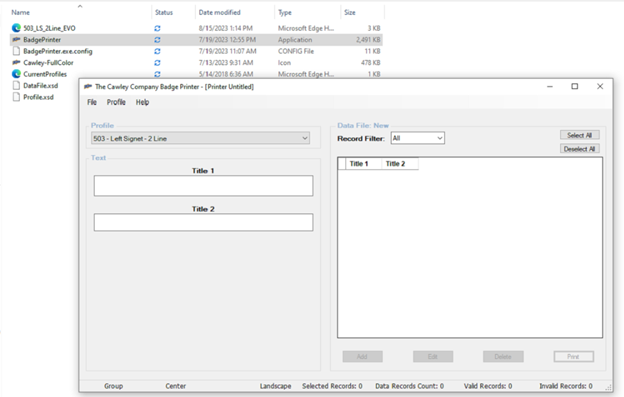Image resolution: width=624 pixels, height=397 pixels.
Task: Click the BadgePrinter application icon in file list
Action: [16, 39]
